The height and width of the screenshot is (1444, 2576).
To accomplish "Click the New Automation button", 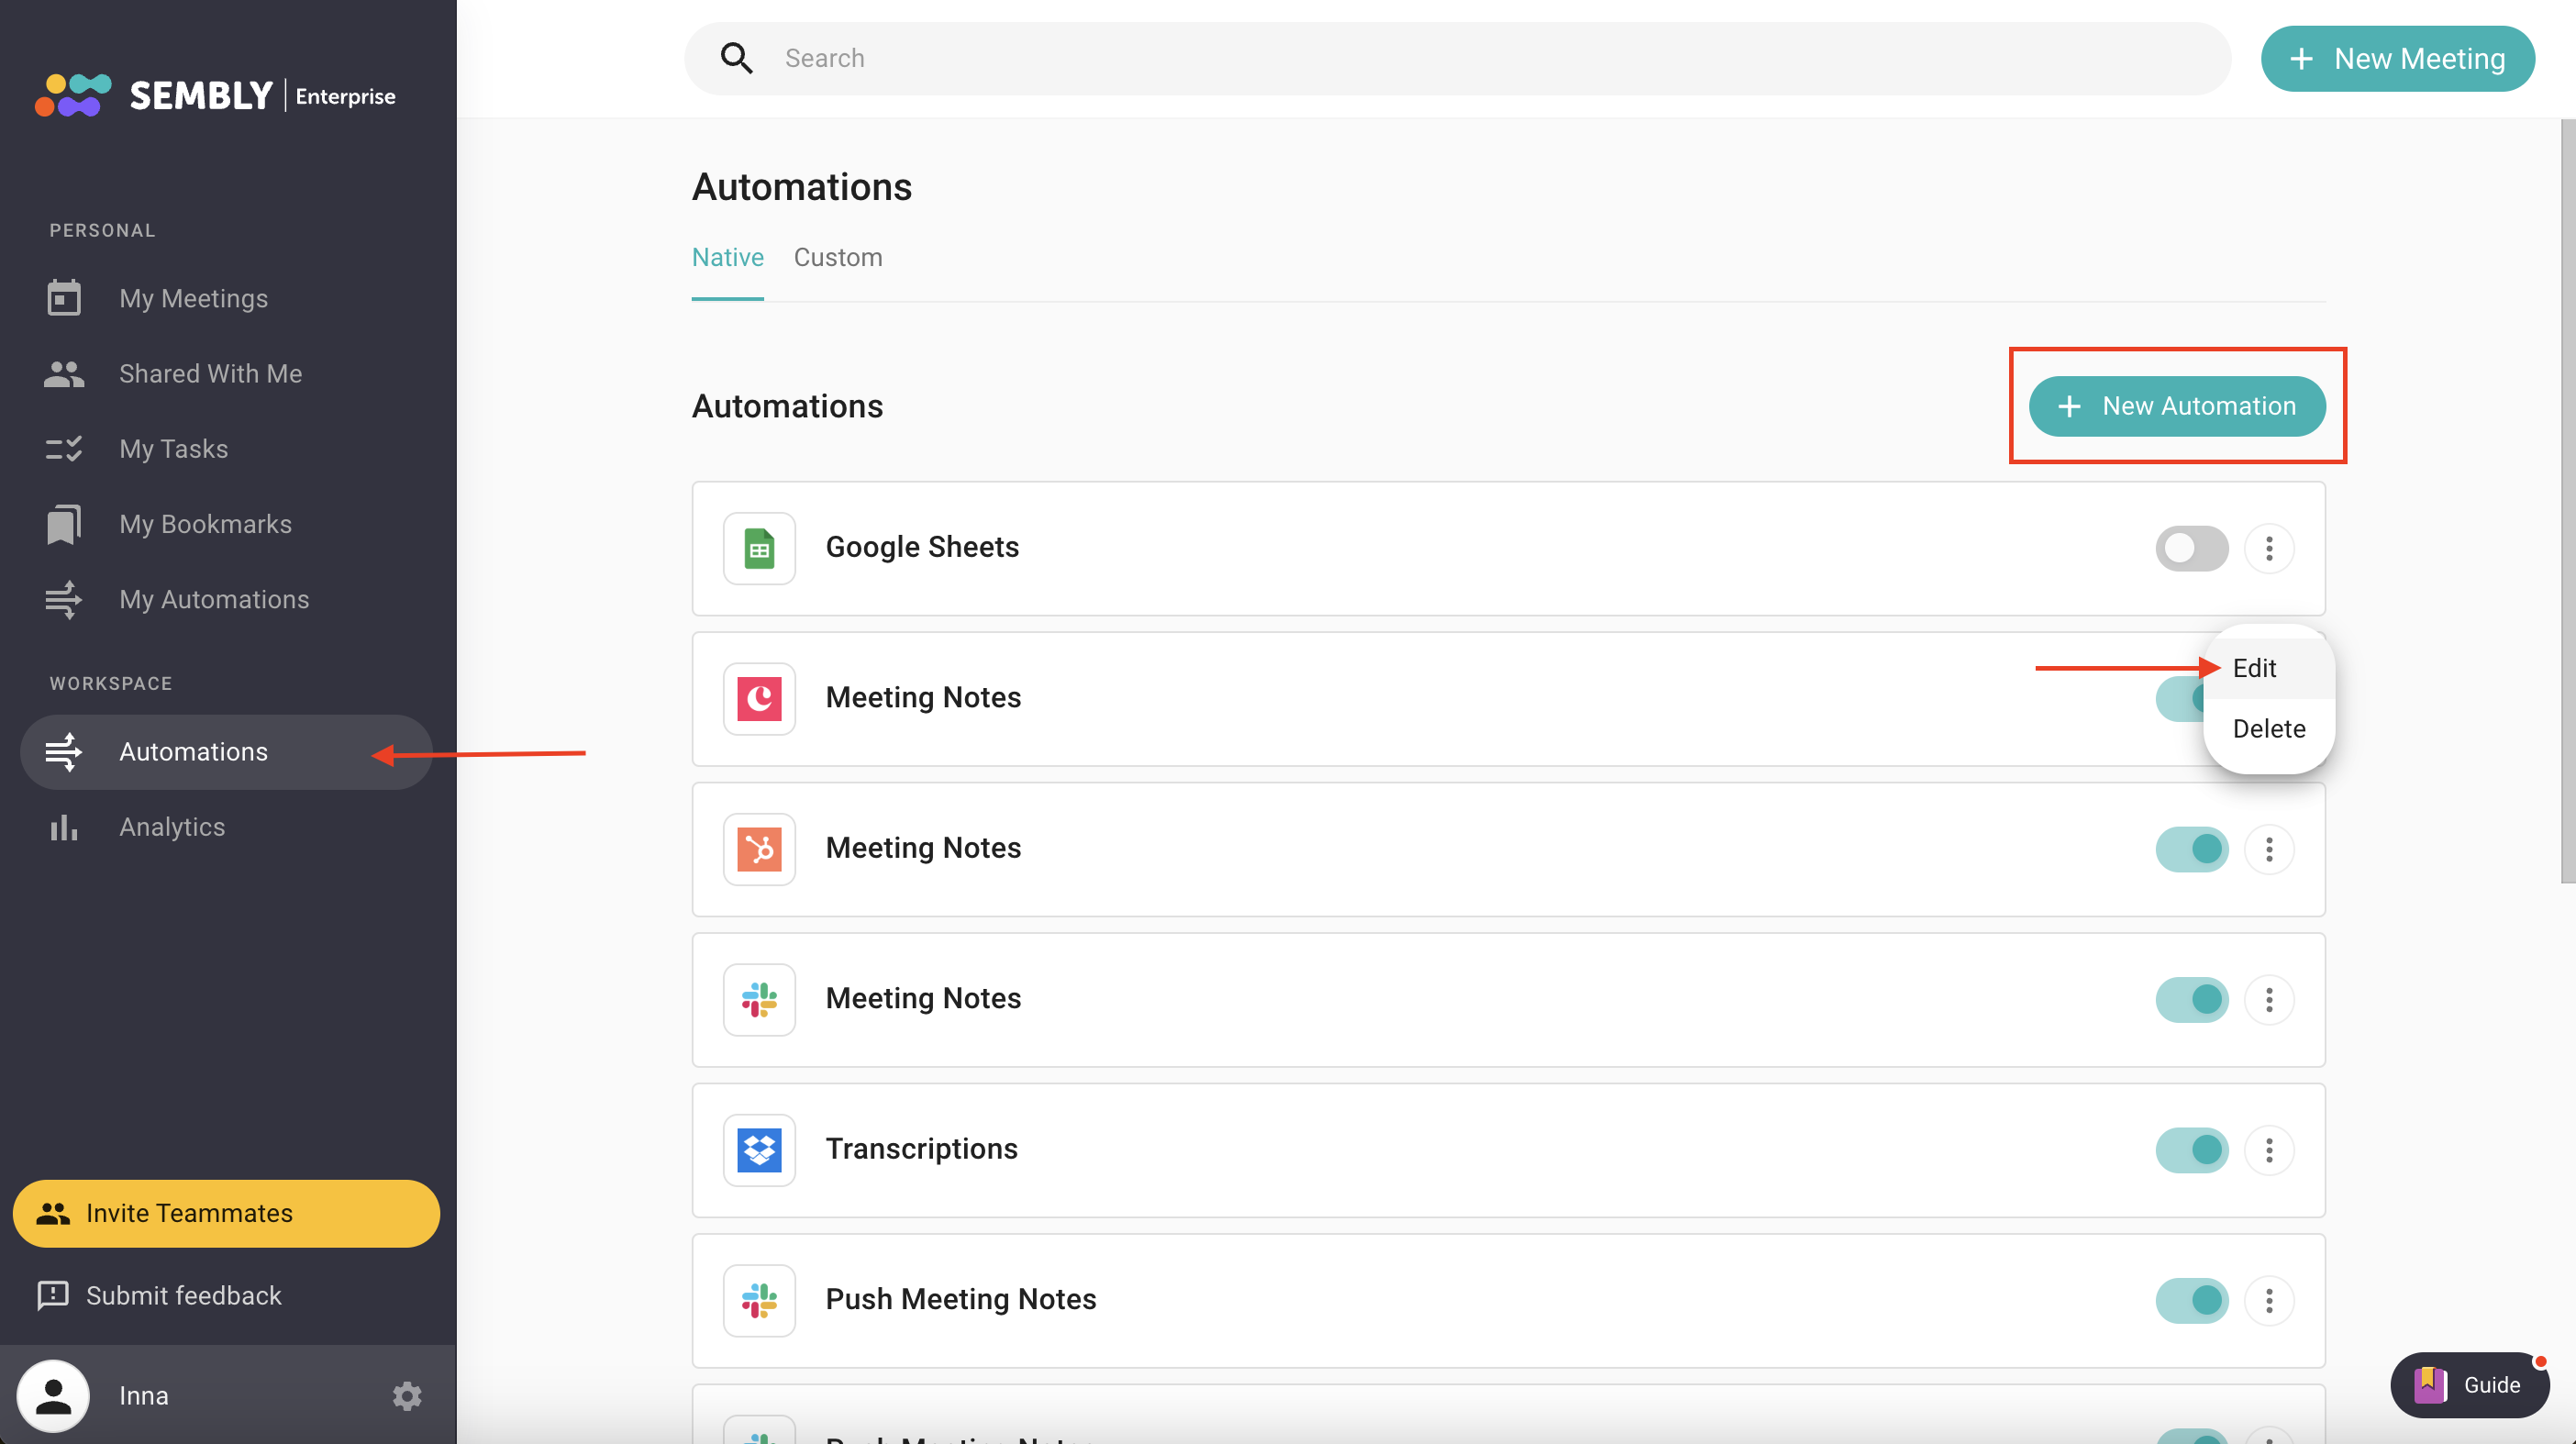I will pyautogui.click(x=2176, y=406).
